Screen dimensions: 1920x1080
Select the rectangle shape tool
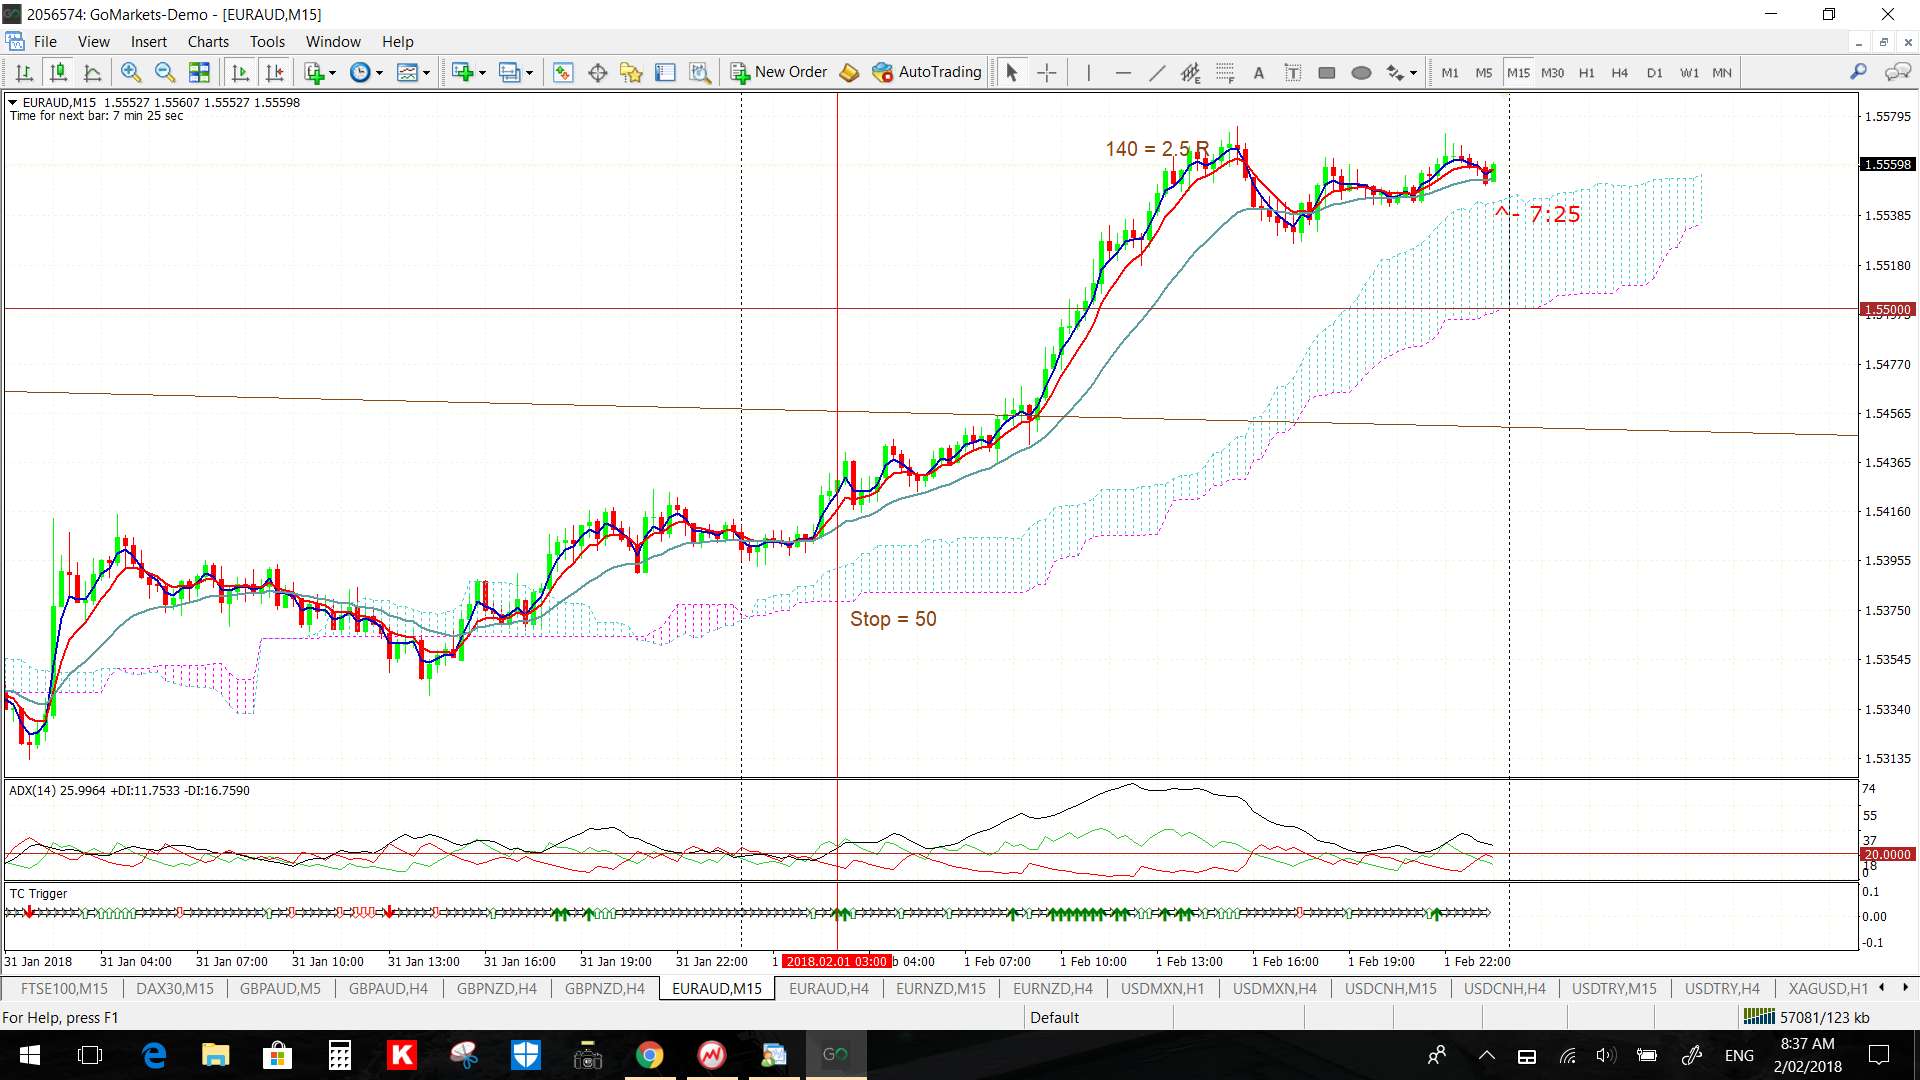(x=1327, y=72)
